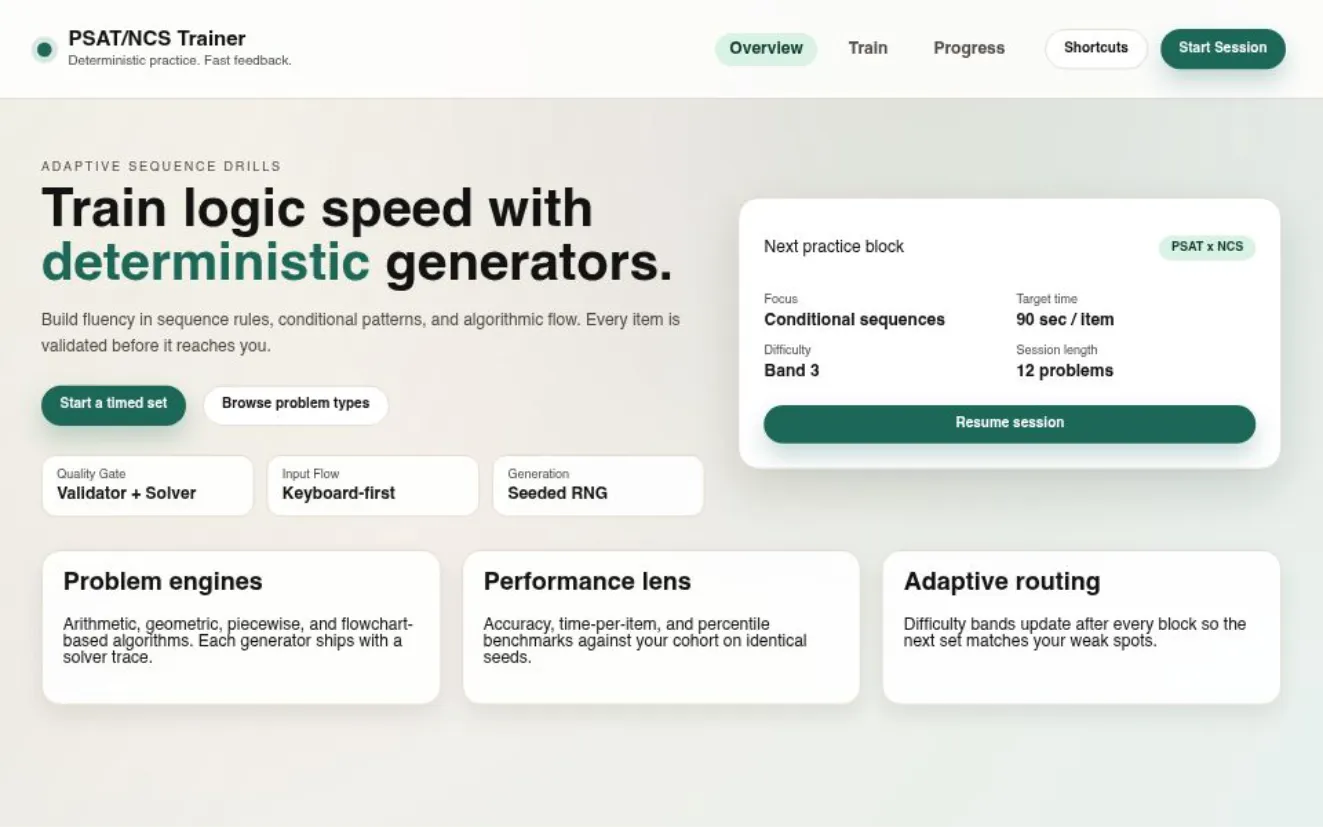Select the Input Flow Keyboard-first chip

click(373, 485)
